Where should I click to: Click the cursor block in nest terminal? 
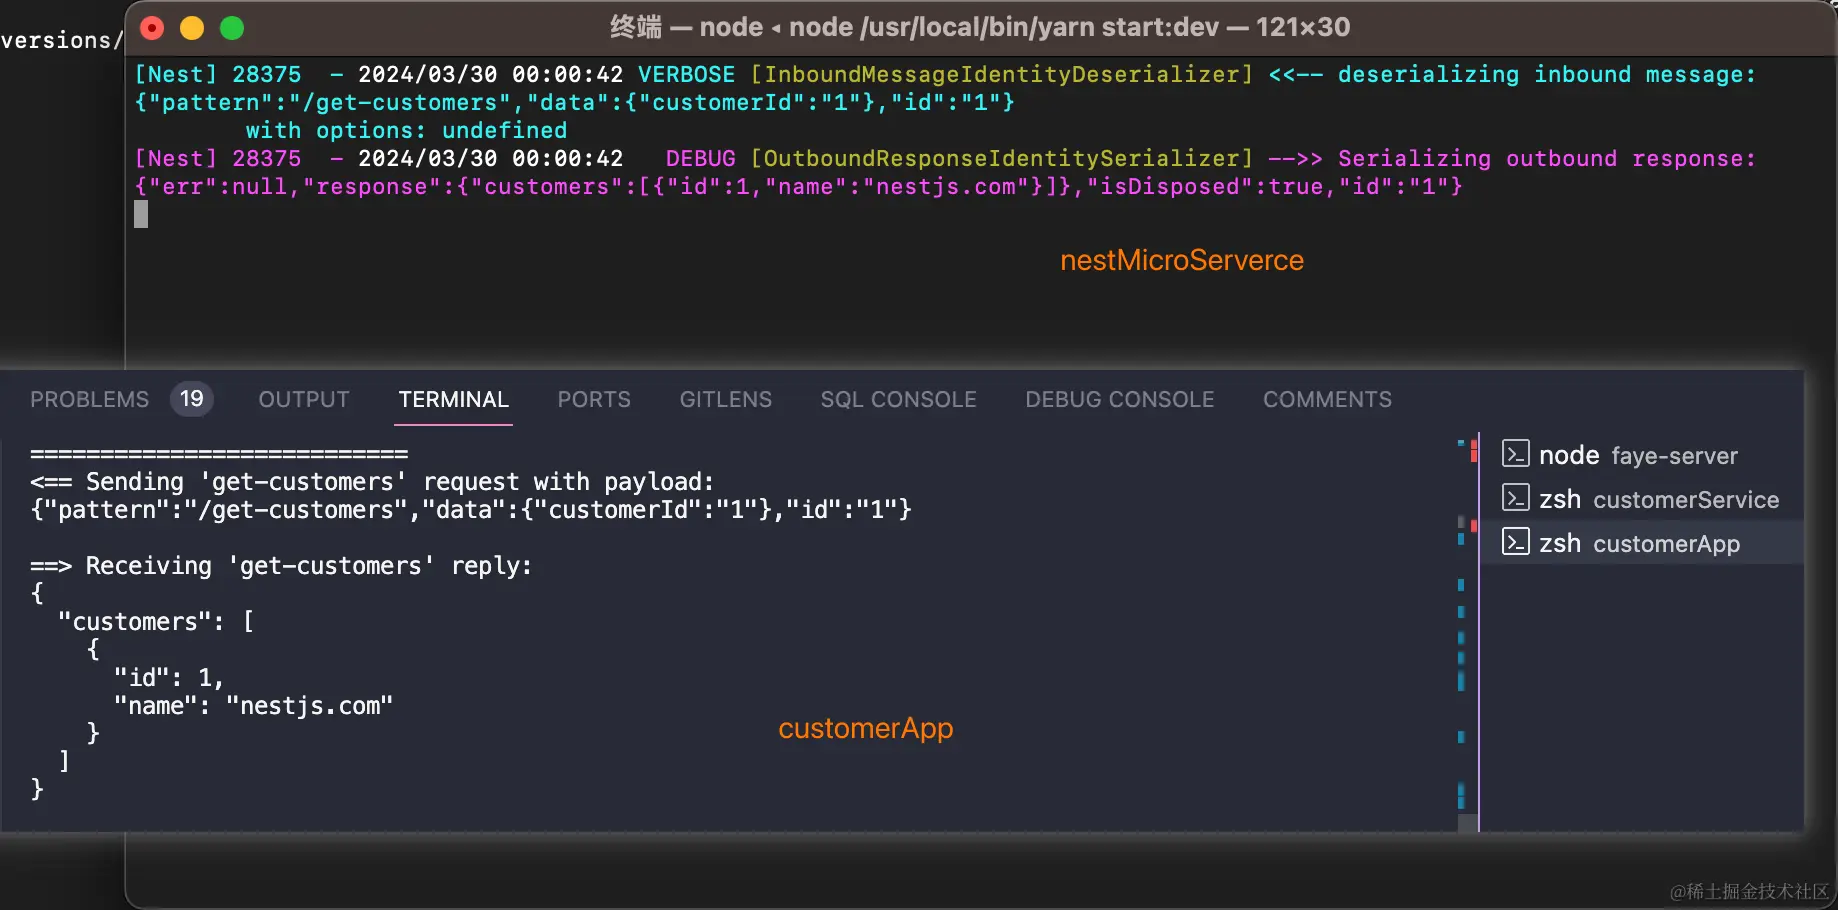pyautogui.click(x=141, y=214)
